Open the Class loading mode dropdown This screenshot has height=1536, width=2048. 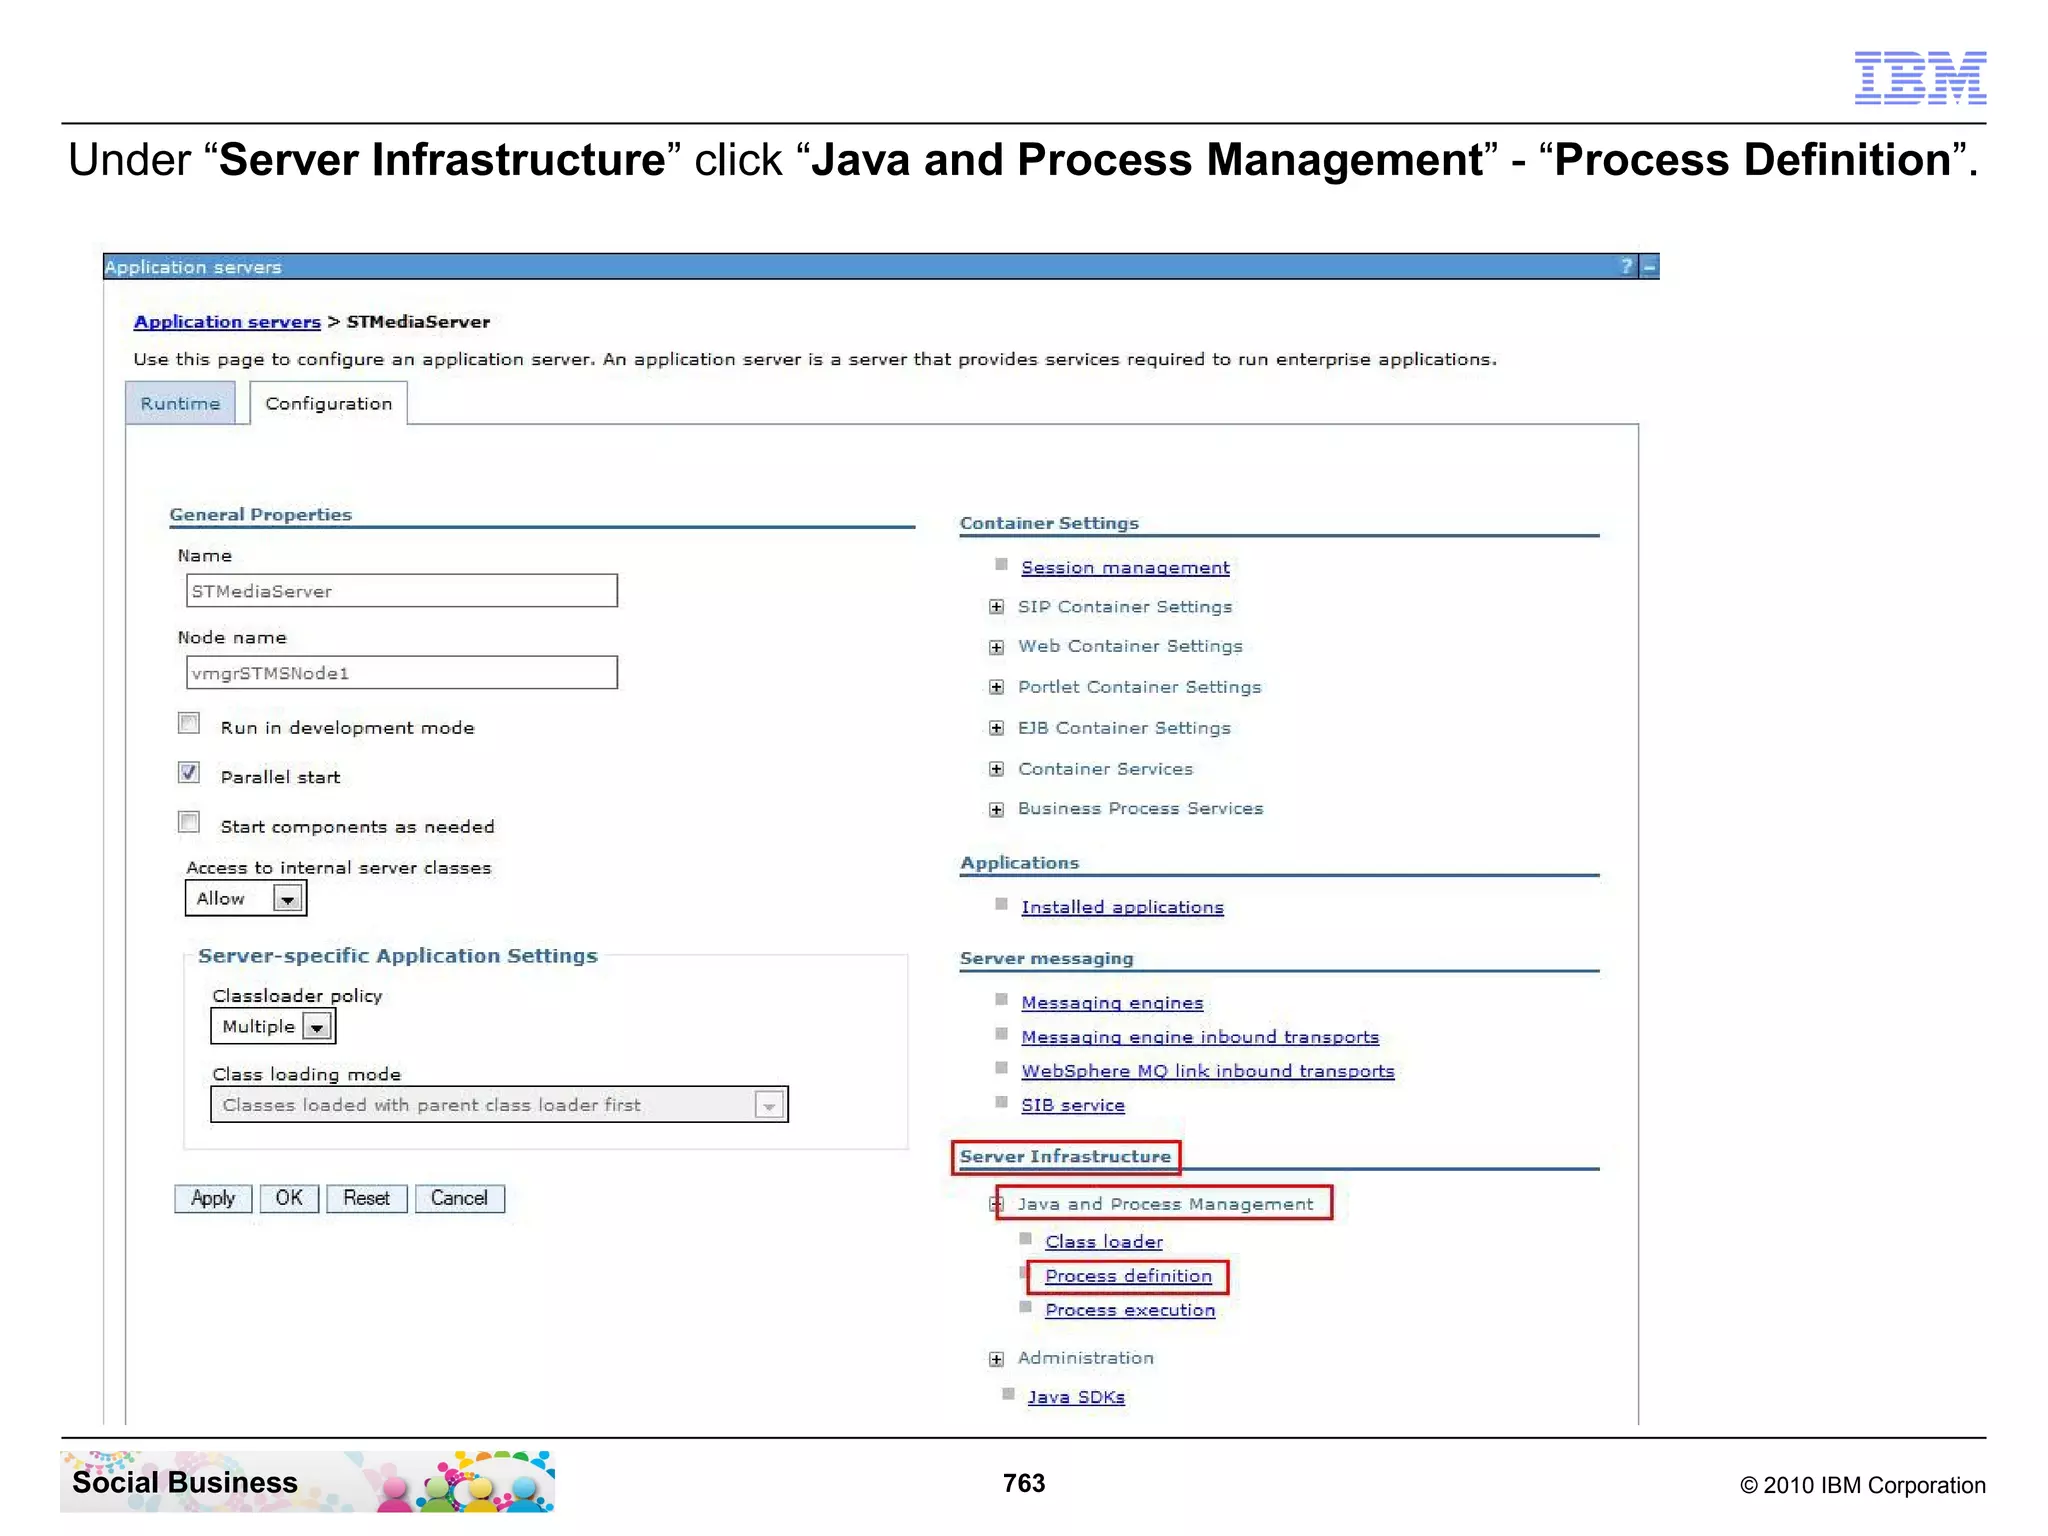tap(499, 1104)
